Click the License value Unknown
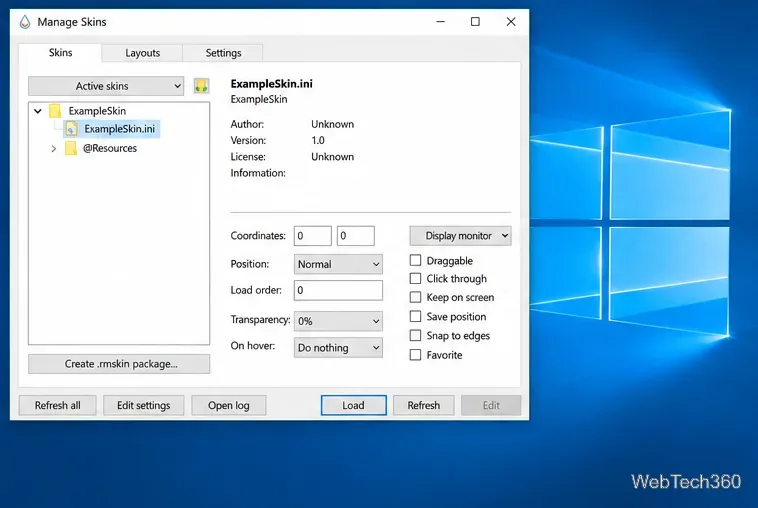758x508 pixels. (333, 157)
